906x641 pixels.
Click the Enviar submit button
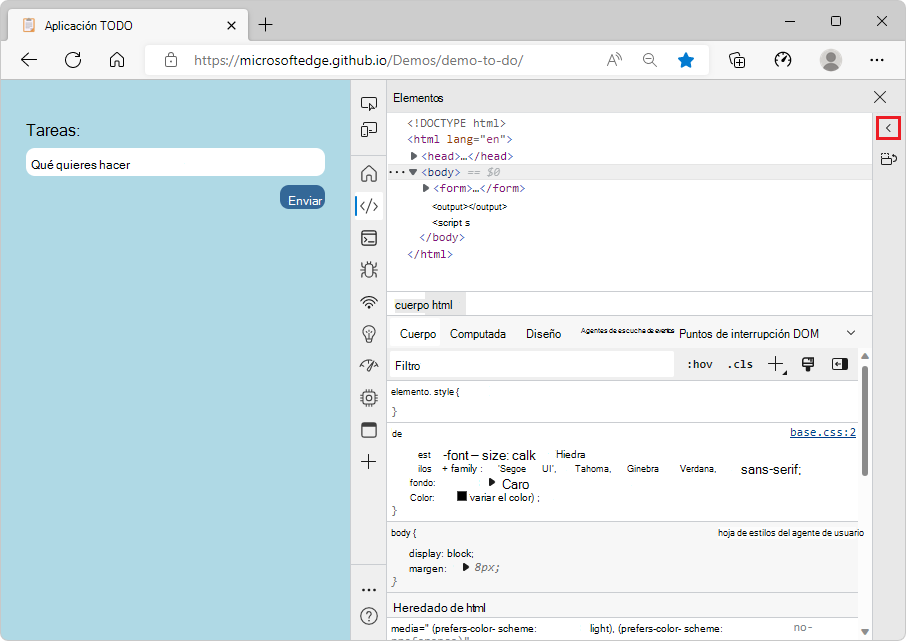302,197
